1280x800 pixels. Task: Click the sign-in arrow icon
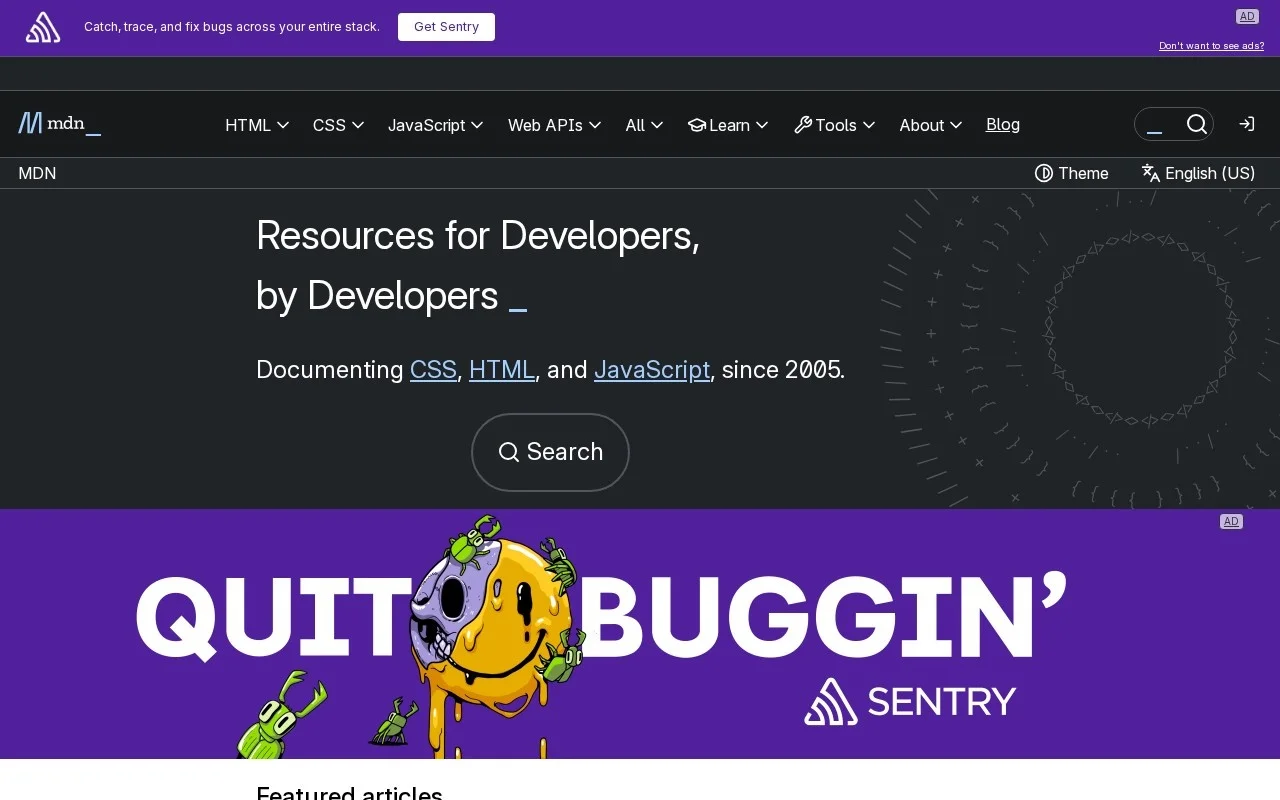coord(1246,124)
